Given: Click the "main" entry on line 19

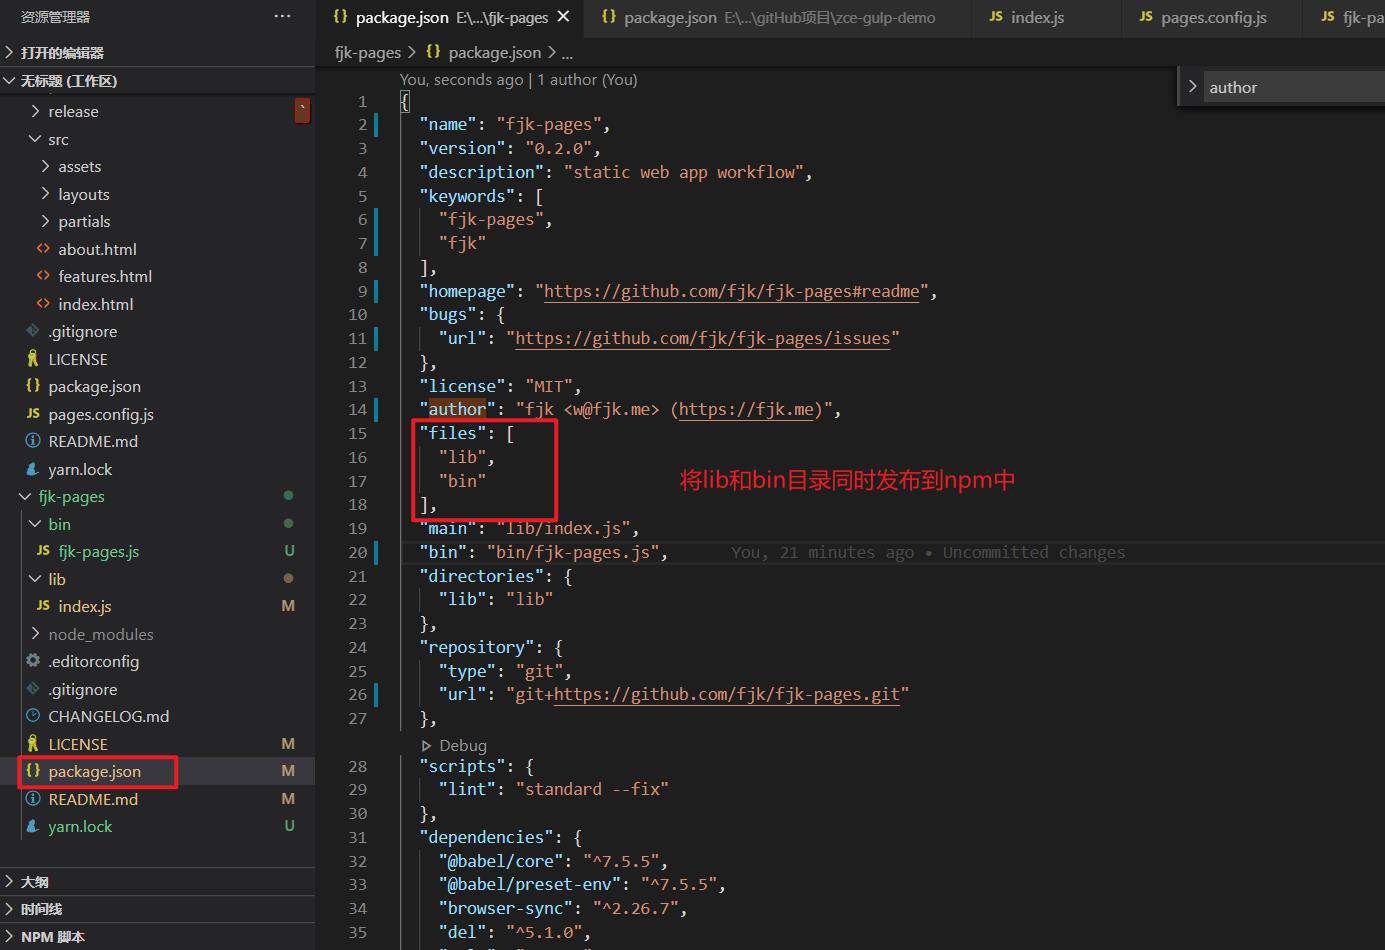Looking at the screenshot, I should (x=529, y=528).
